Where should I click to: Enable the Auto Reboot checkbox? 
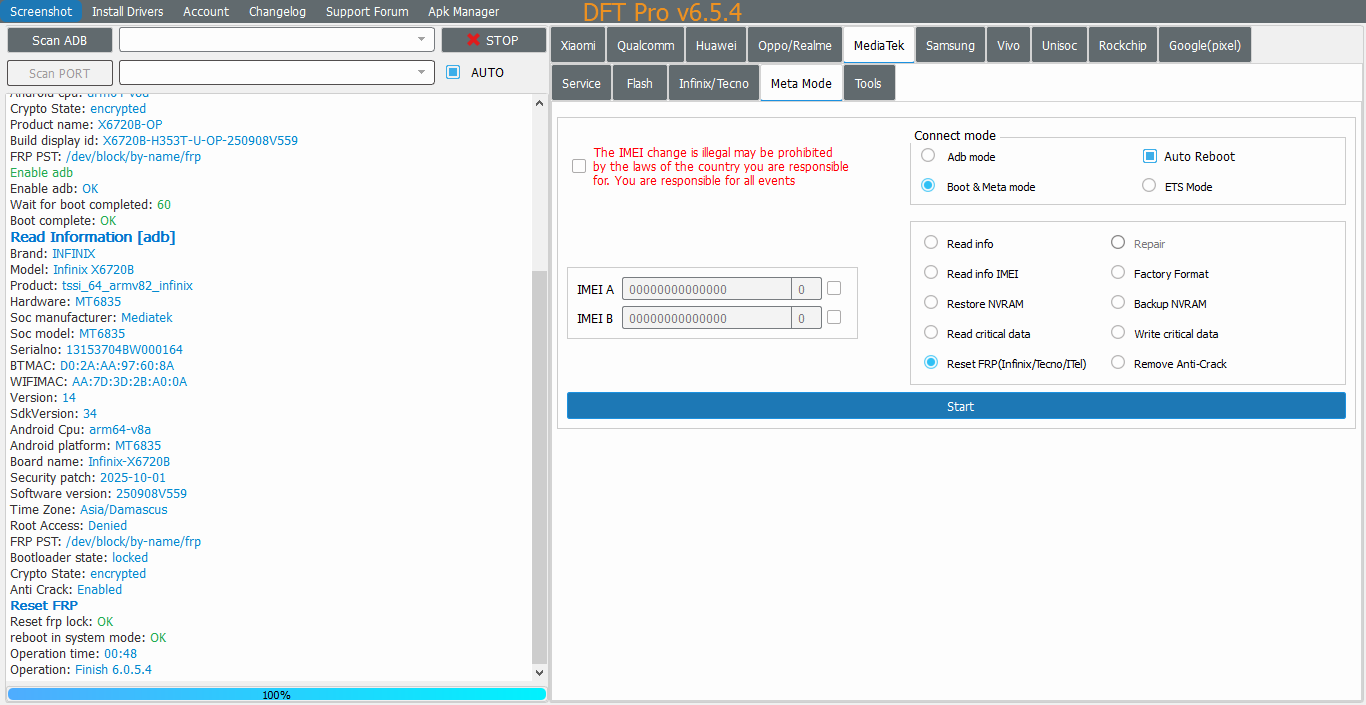(1150, 156)
